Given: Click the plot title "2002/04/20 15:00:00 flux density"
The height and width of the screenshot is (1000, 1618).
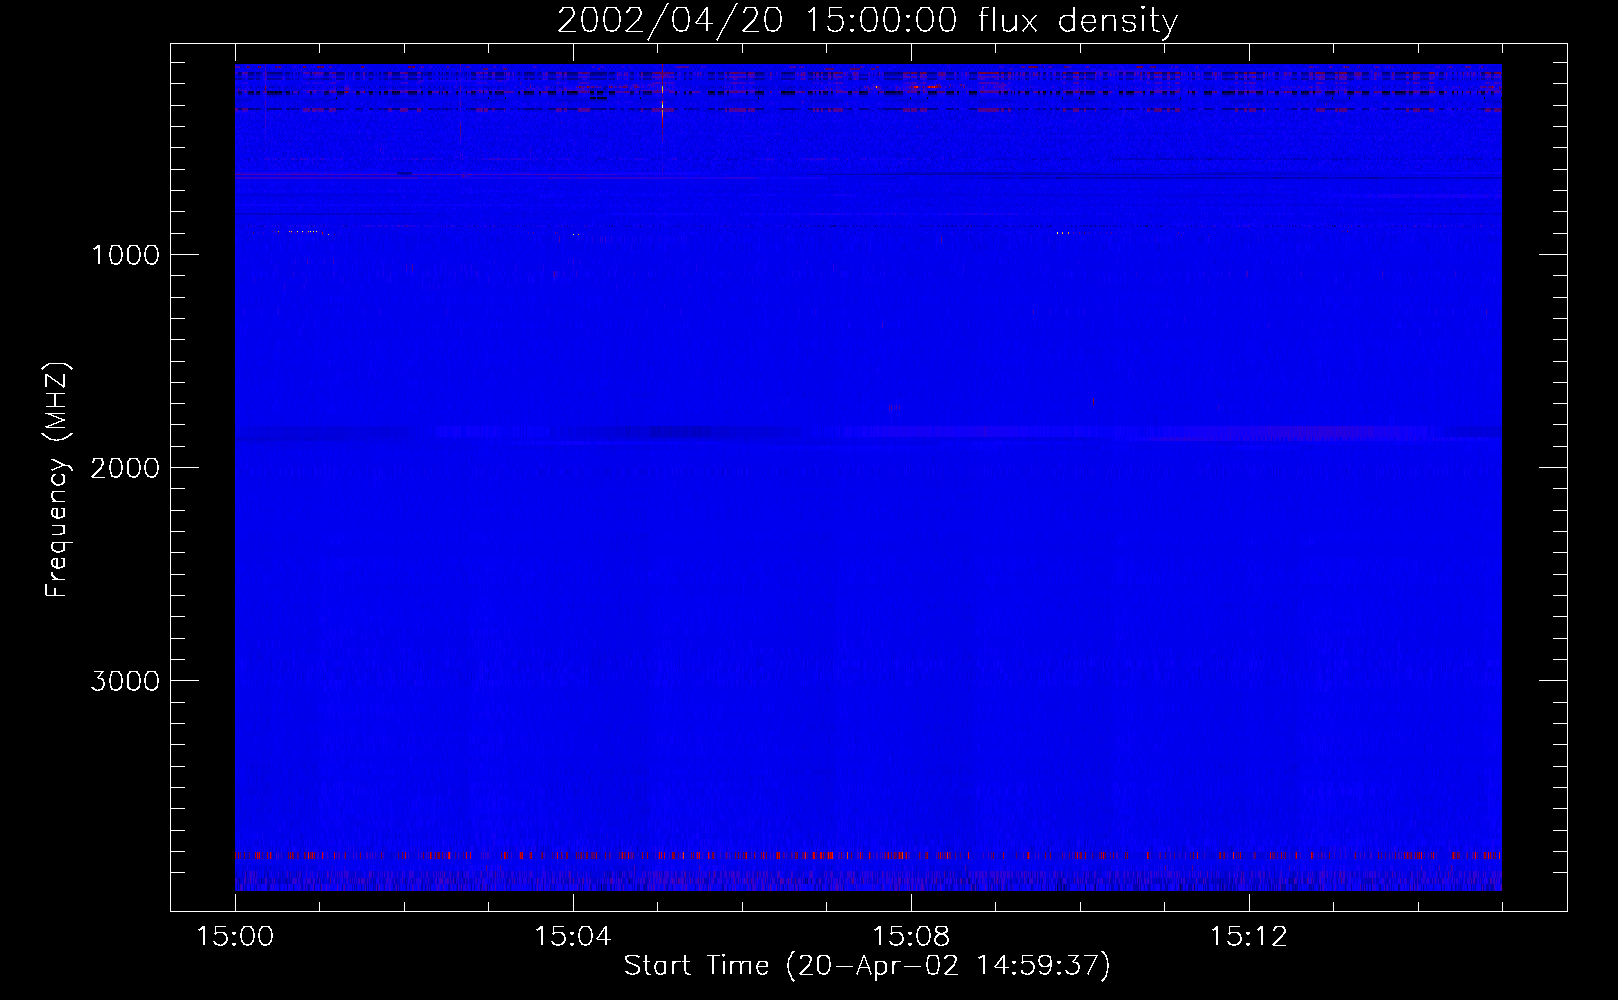Looking at the screenshot, I should (867, 21).
